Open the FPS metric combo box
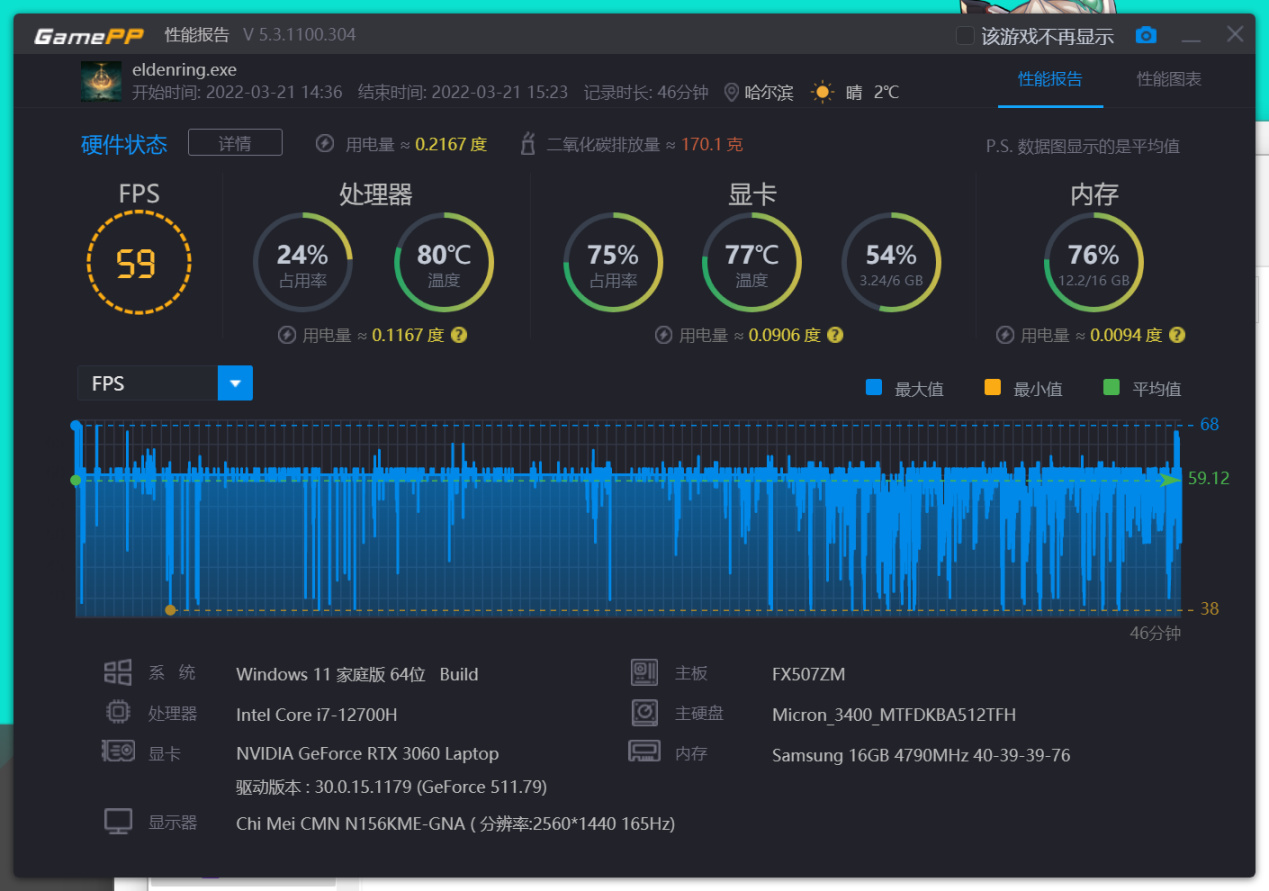 (165, 383)
